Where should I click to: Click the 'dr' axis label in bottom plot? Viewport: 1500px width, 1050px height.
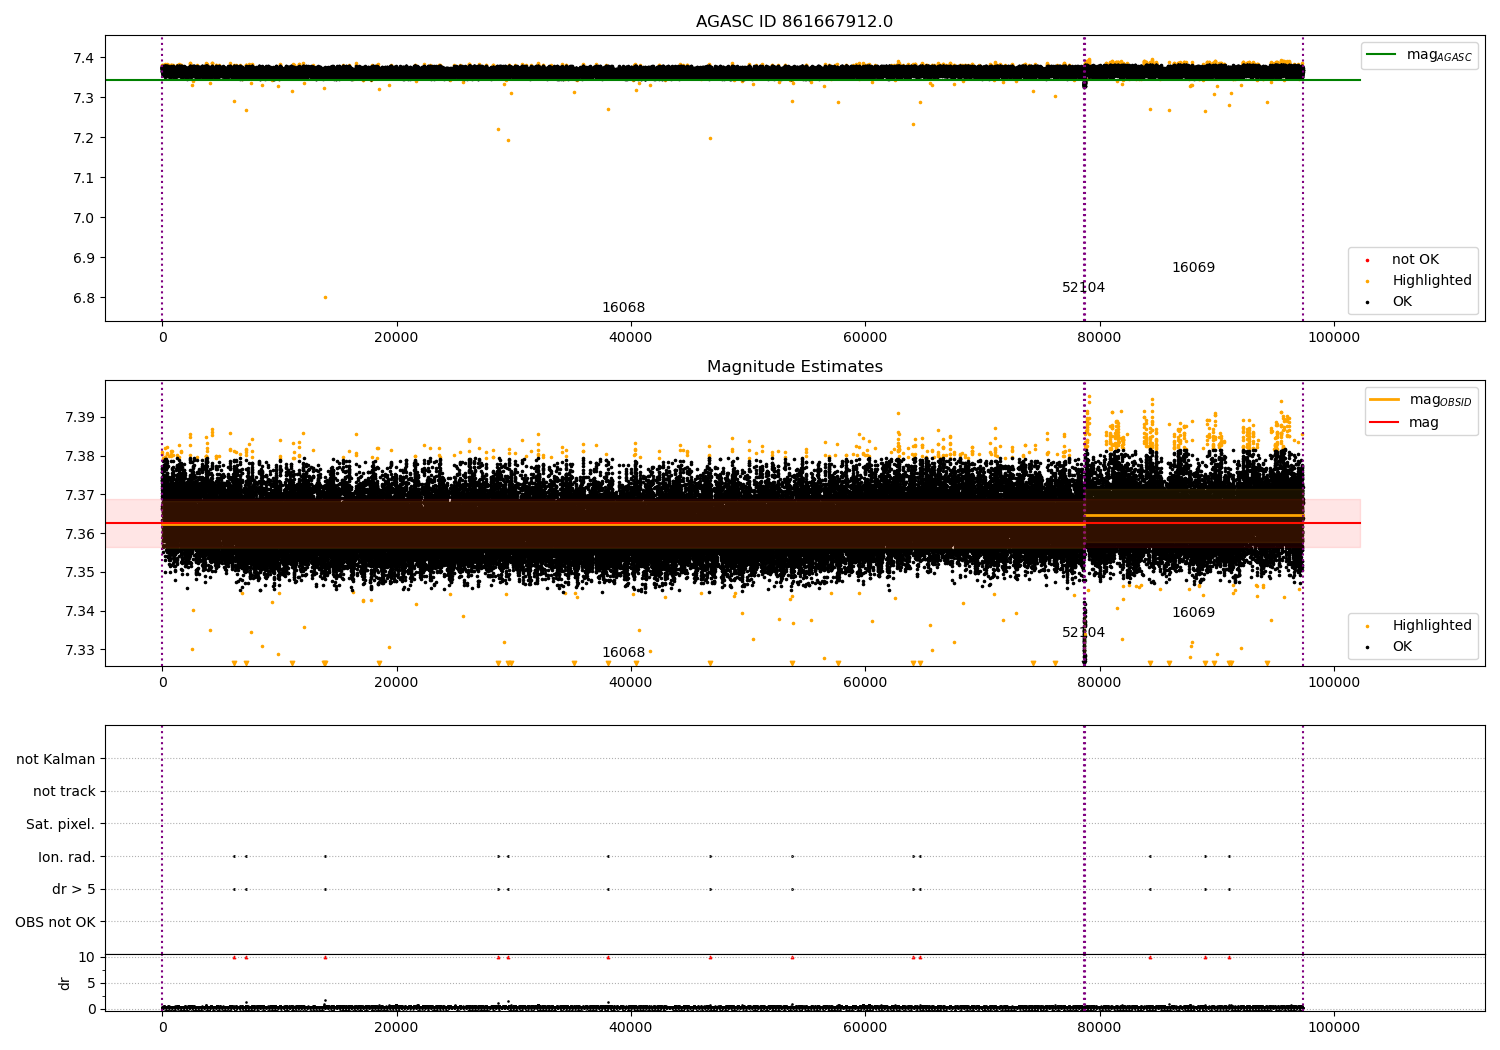pyautogui.click(x=65, y=983)
